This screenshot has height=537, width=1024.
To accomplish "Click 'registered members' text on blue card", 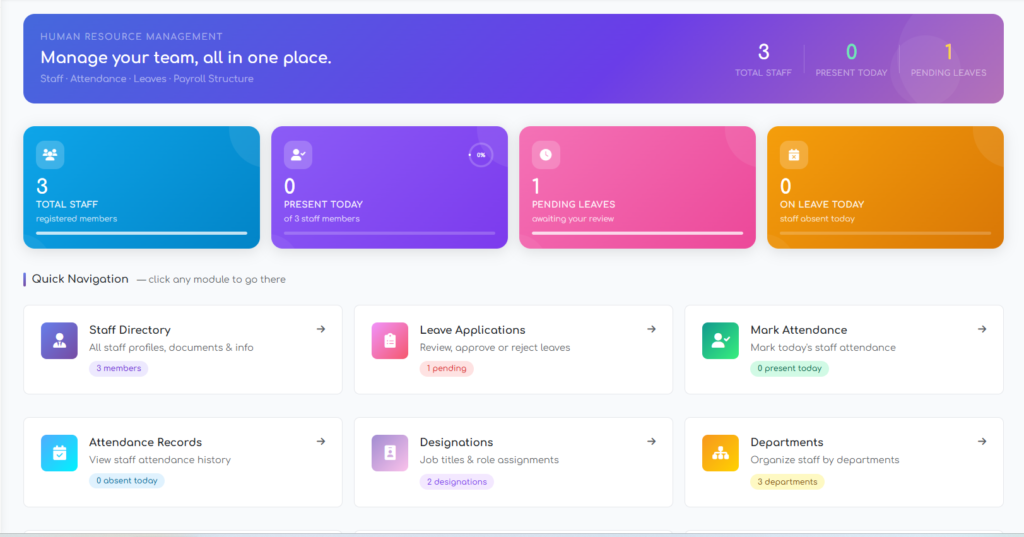I will pyautogui.click(x=76, y=219).
